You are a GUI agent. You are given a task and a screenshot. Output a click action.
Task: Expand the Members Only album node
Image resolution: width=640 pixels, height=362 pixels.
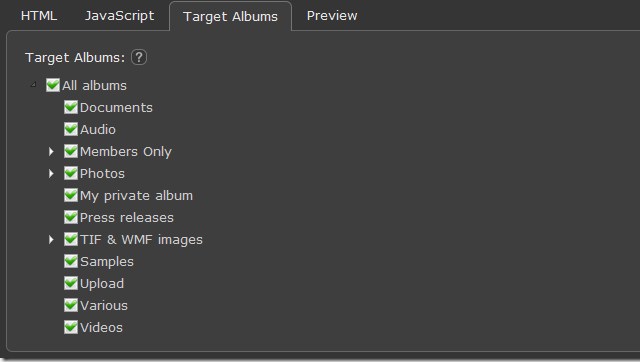[51, 151]
